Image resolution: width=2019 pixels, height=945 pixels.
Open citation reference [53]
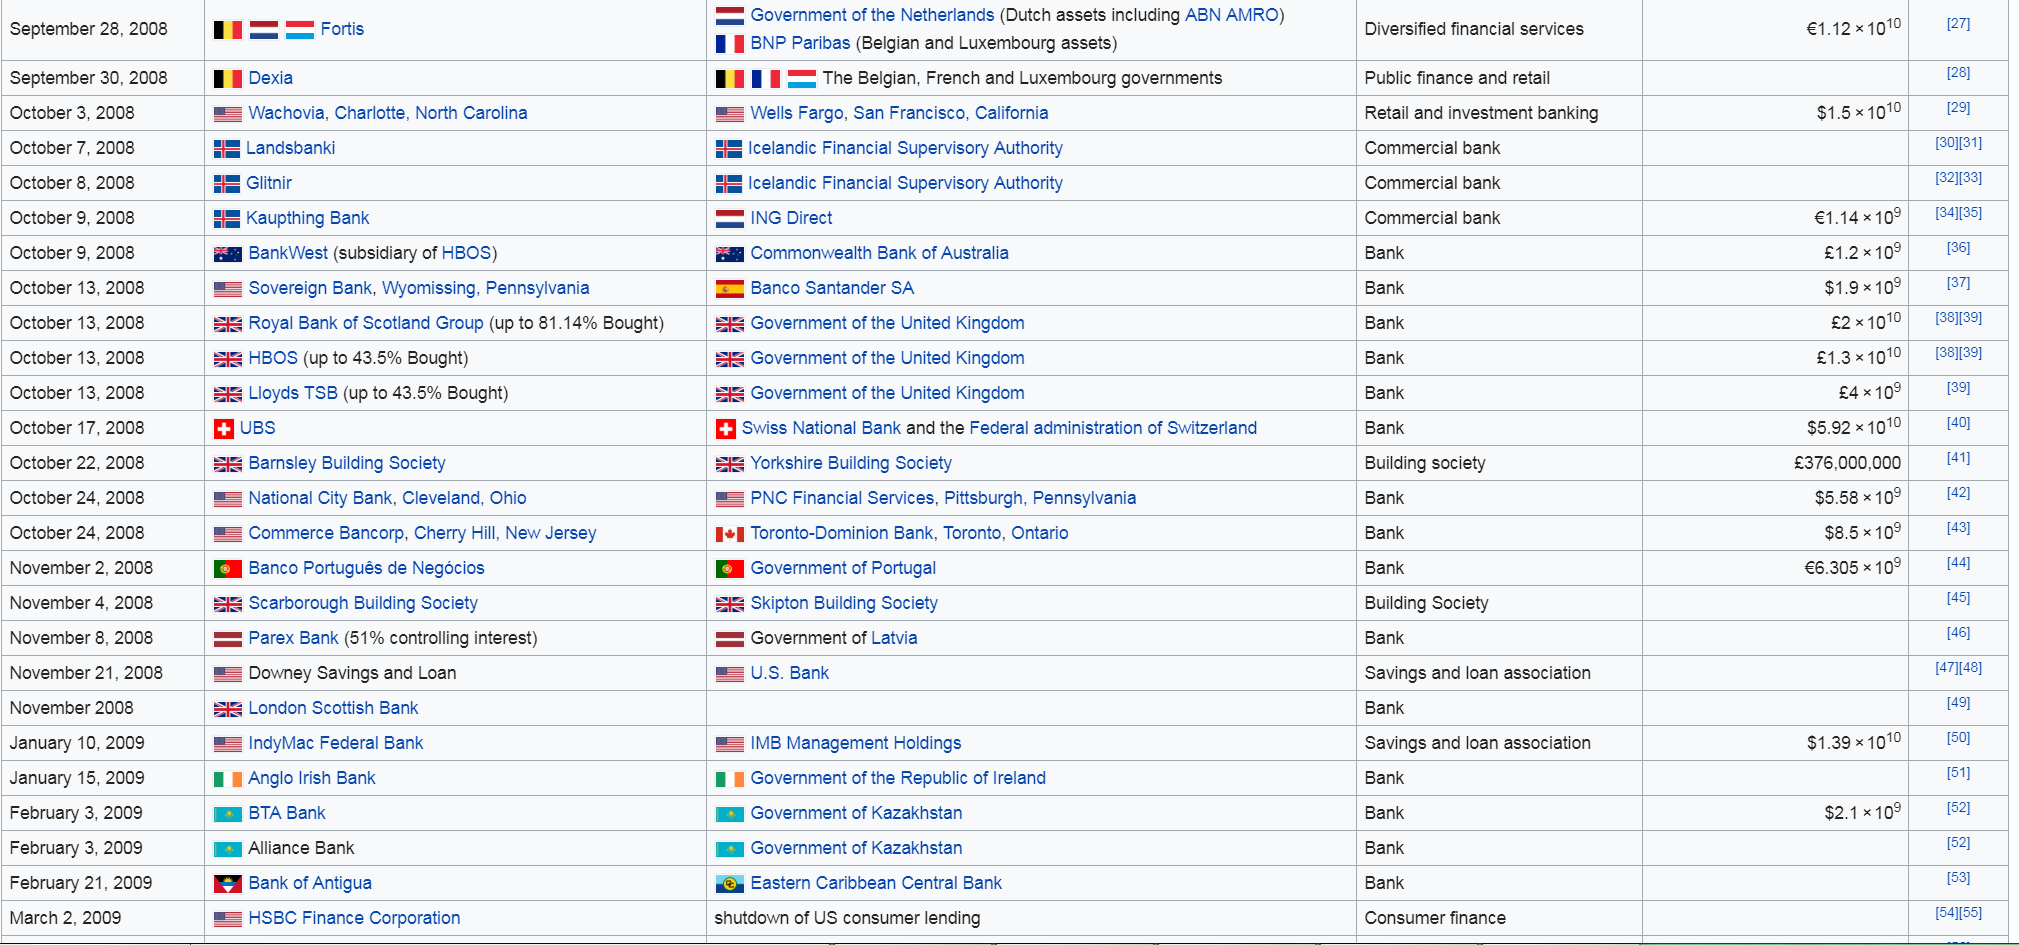coord(1958,877)
